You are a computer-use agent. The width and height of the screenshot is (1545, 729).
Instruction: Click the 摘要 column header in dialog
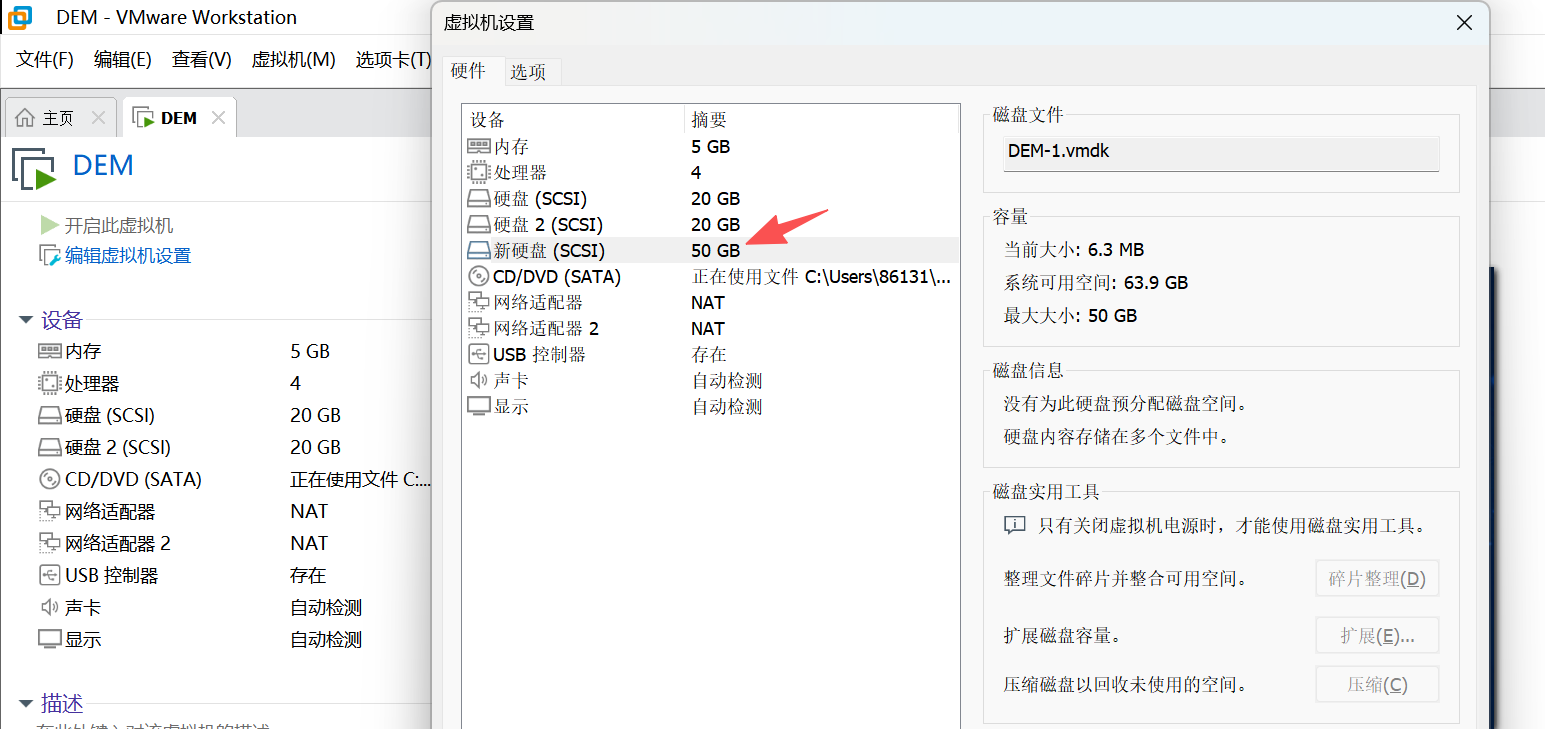click(x=821, y=120)
